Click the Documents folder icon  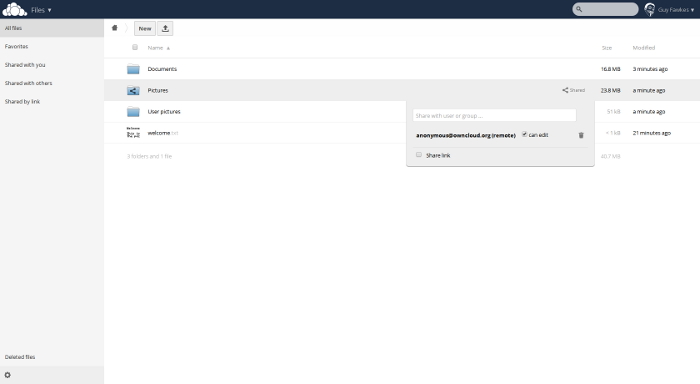coord(133,69)
